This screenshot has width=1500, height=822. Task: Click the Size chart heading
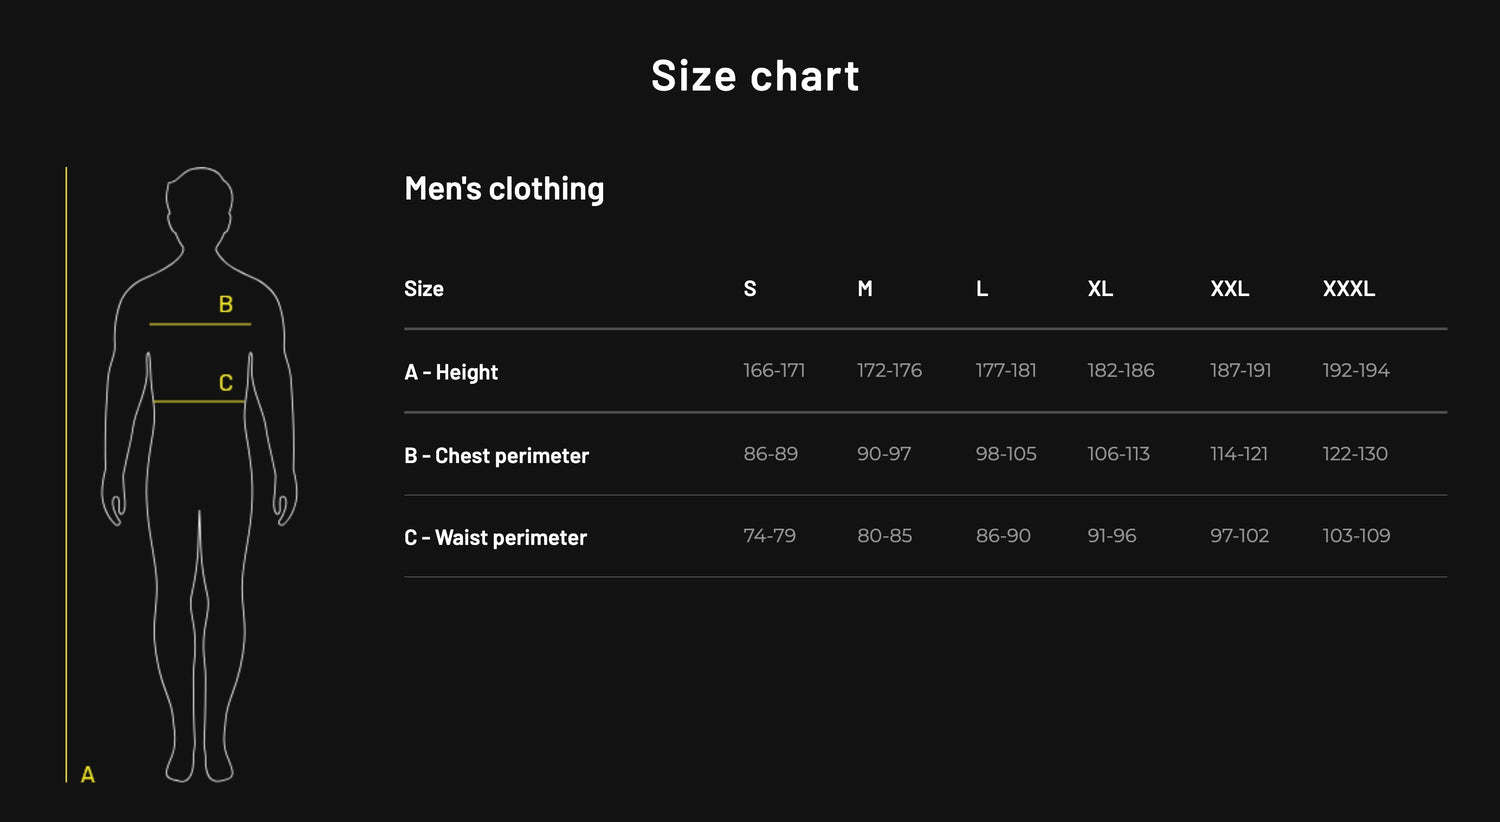click(755, 76)
